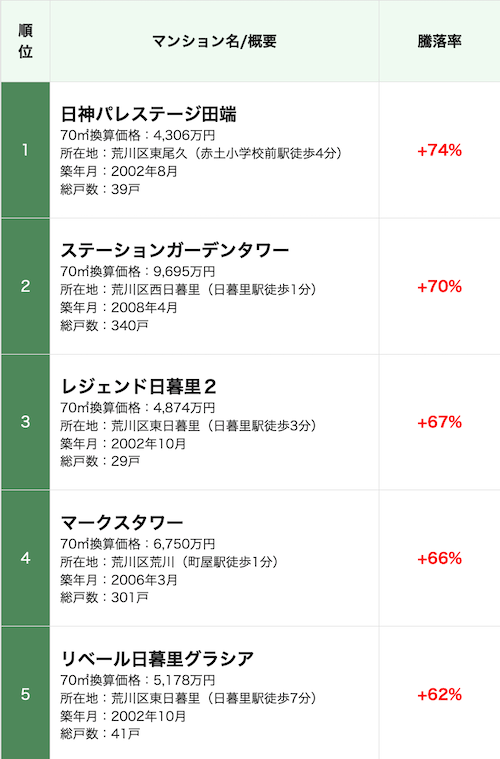Select rank 5 green cell
This screenshot has height=759, width=500.
click(25, 694)
